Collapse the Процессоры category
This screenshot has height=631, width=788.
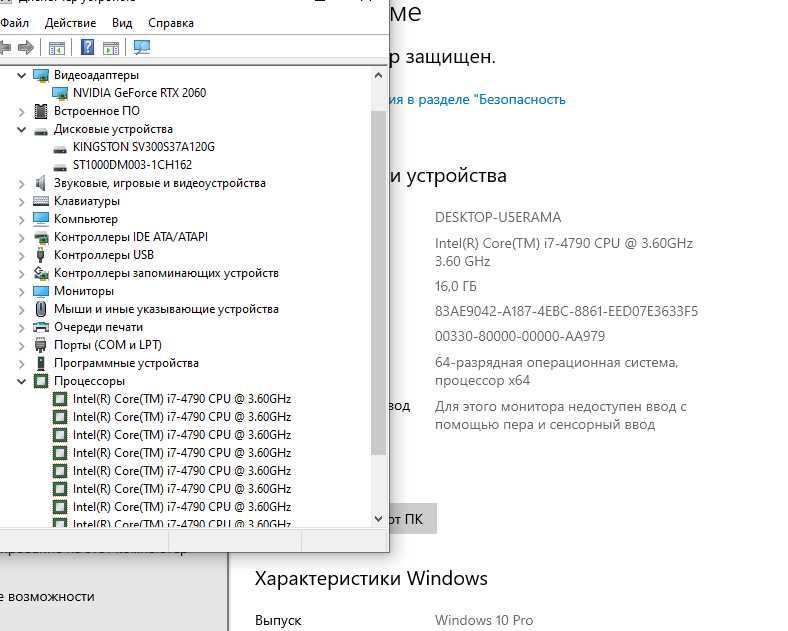point(21,381)
